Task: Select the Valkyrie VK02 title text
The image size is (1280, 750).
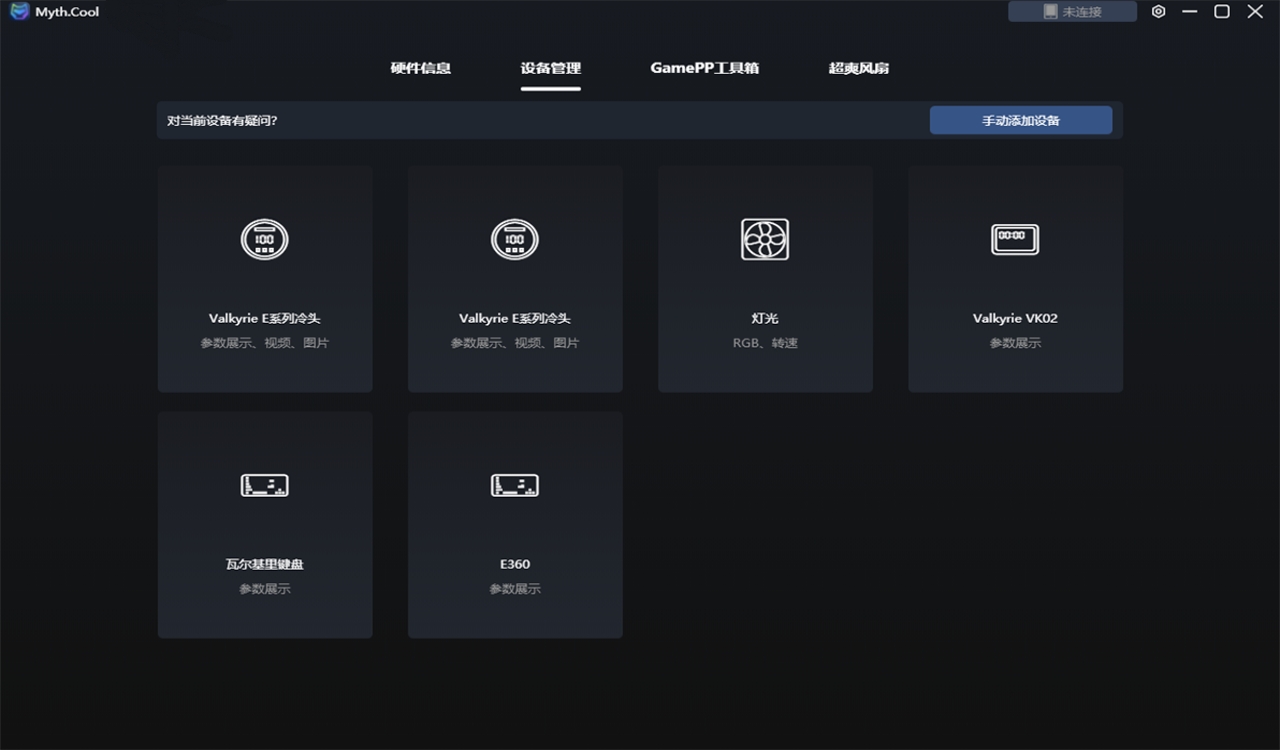Action: (1015, 318)
